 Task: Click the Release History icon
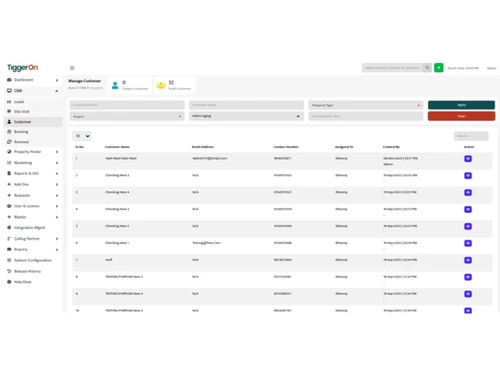tap(9, 271)
